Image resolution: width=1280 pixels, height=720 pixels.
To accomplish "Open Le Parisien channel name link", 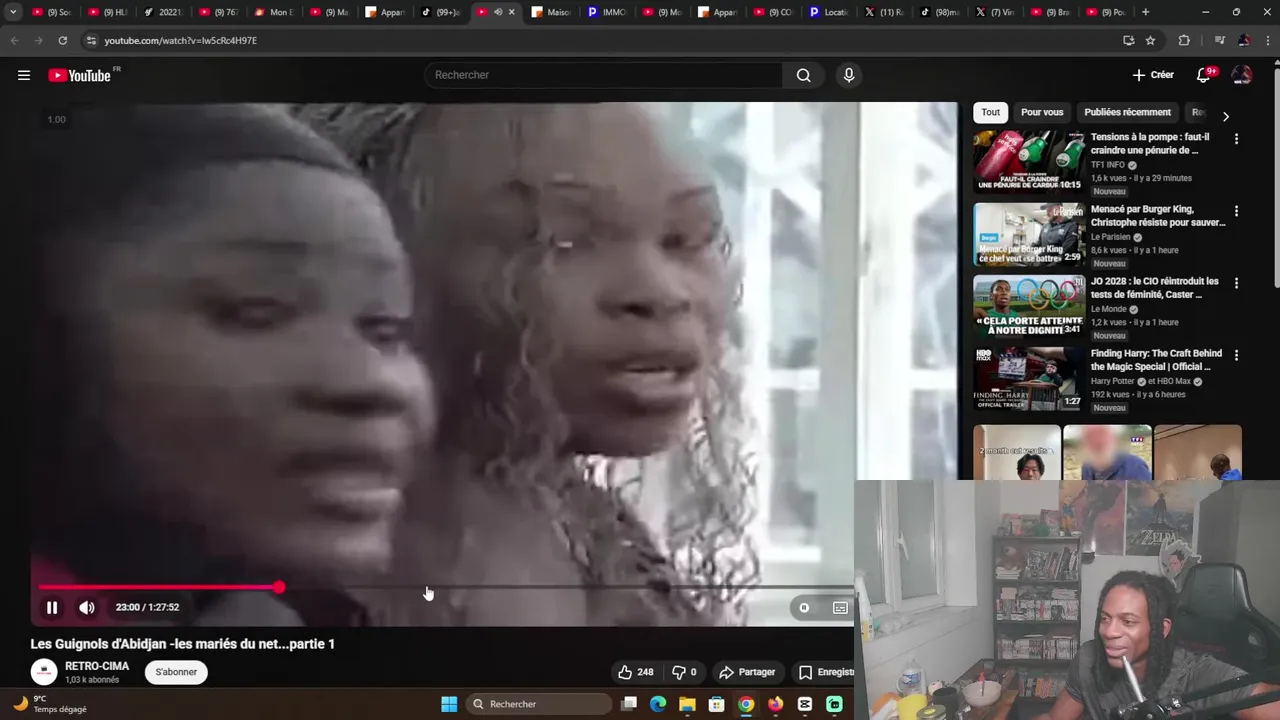I will 1110,237.
